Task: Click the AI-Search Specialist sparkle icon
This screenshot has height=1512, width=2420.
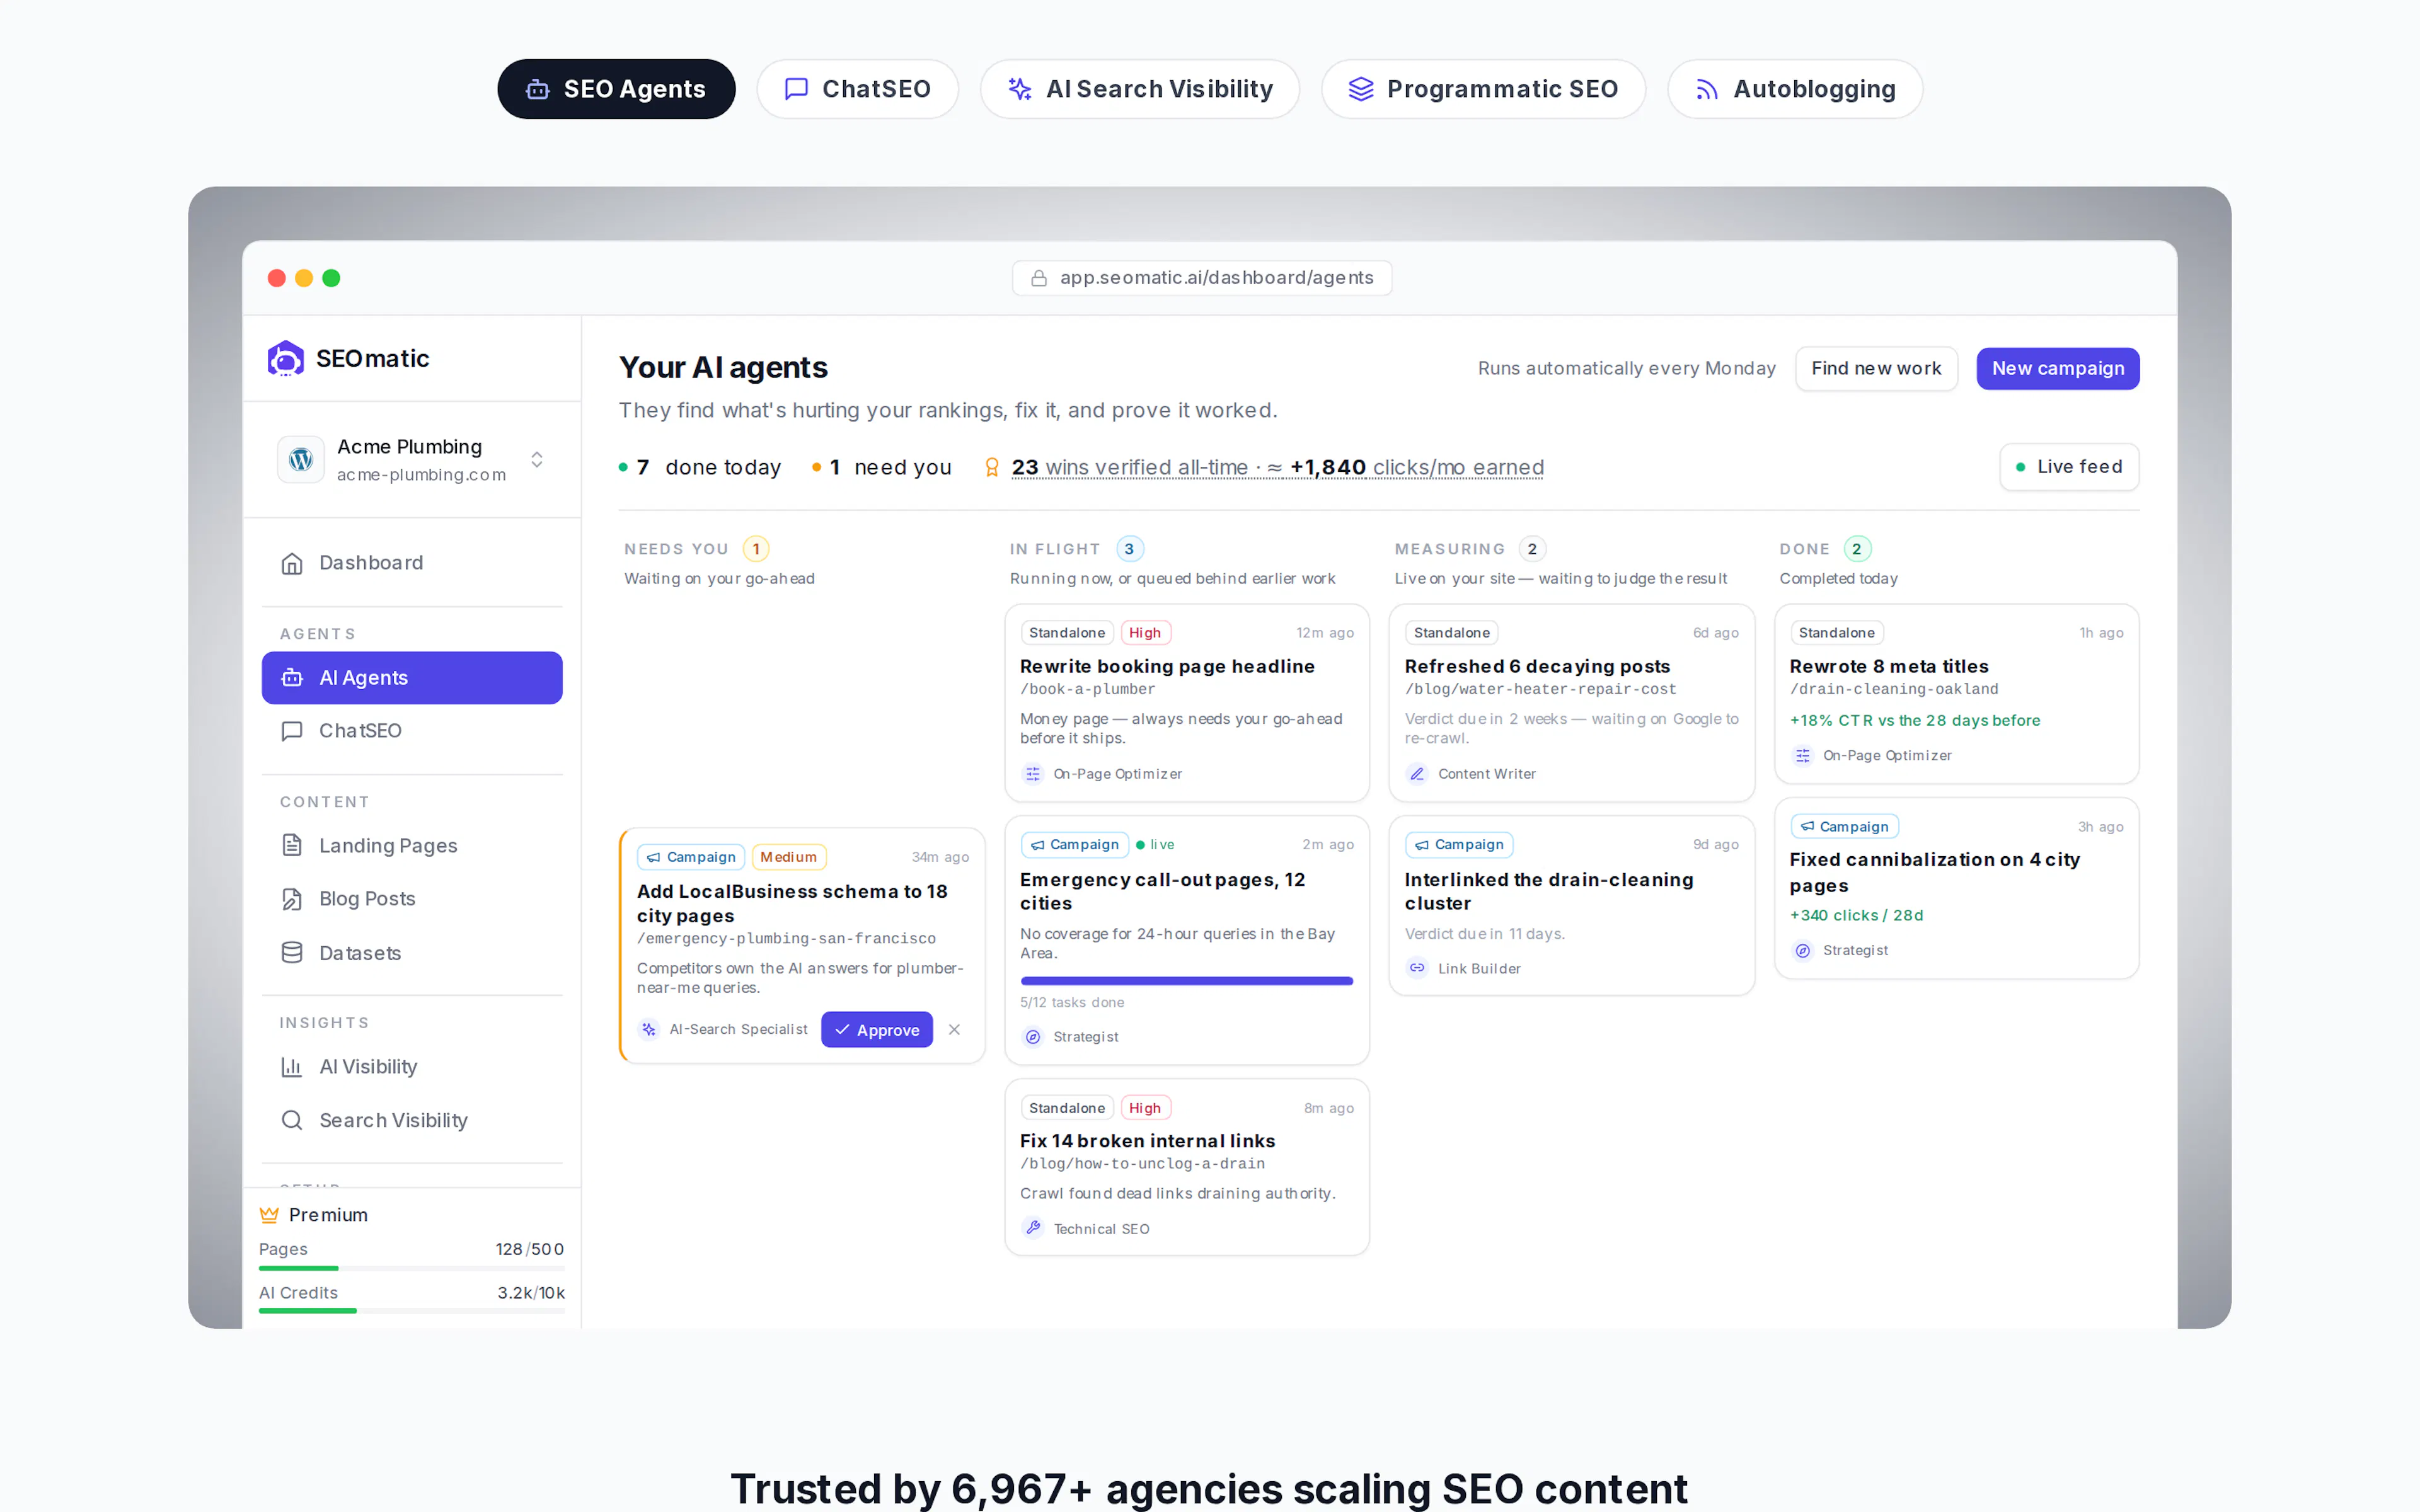Action: pos(649,1029)
